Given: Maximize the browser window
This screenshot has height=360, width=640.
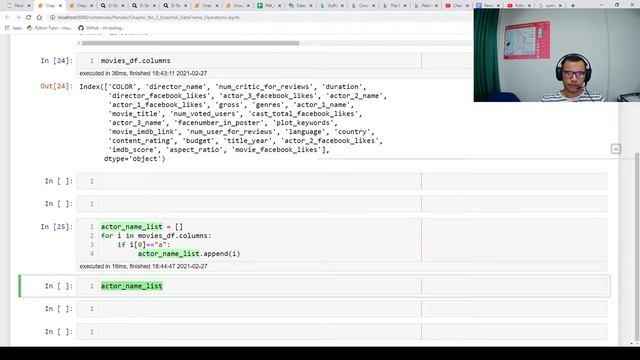Looking at the screenshot, I should (x=617, y=5).
